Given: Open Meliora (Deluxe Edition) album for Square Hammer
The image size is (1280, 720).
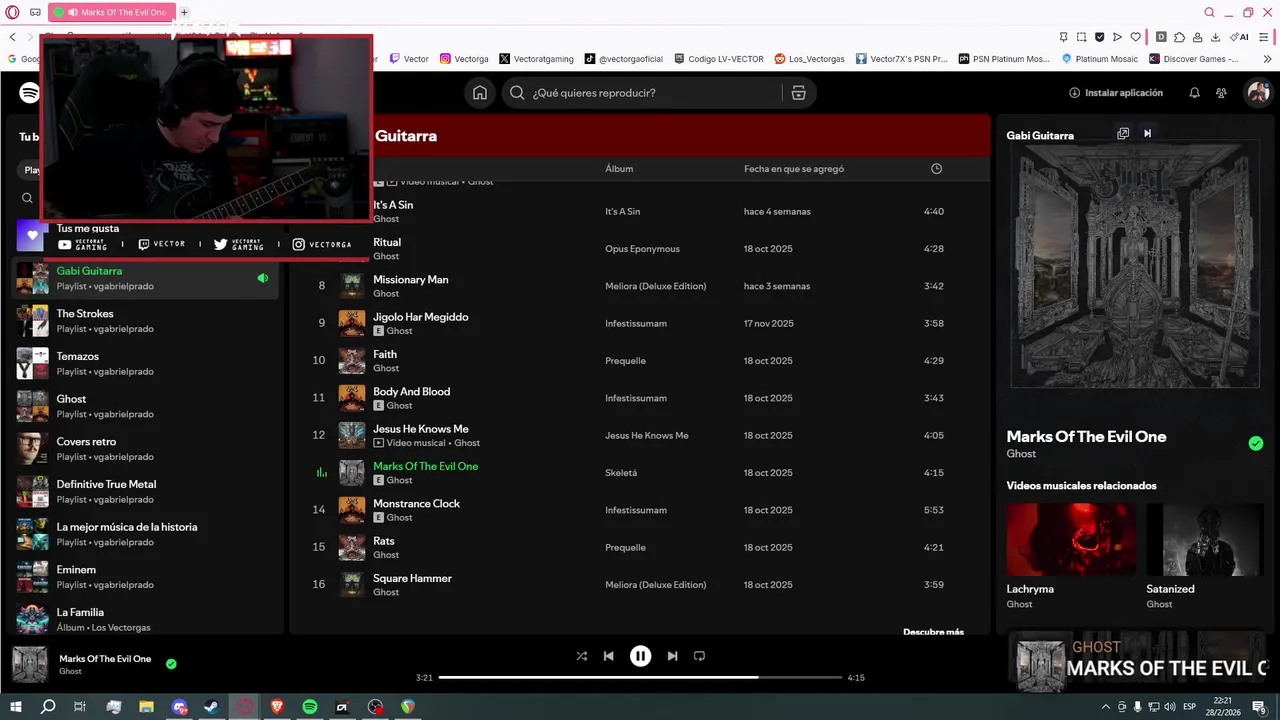Looking at the screenshot, I should click(x=655, y=585).
